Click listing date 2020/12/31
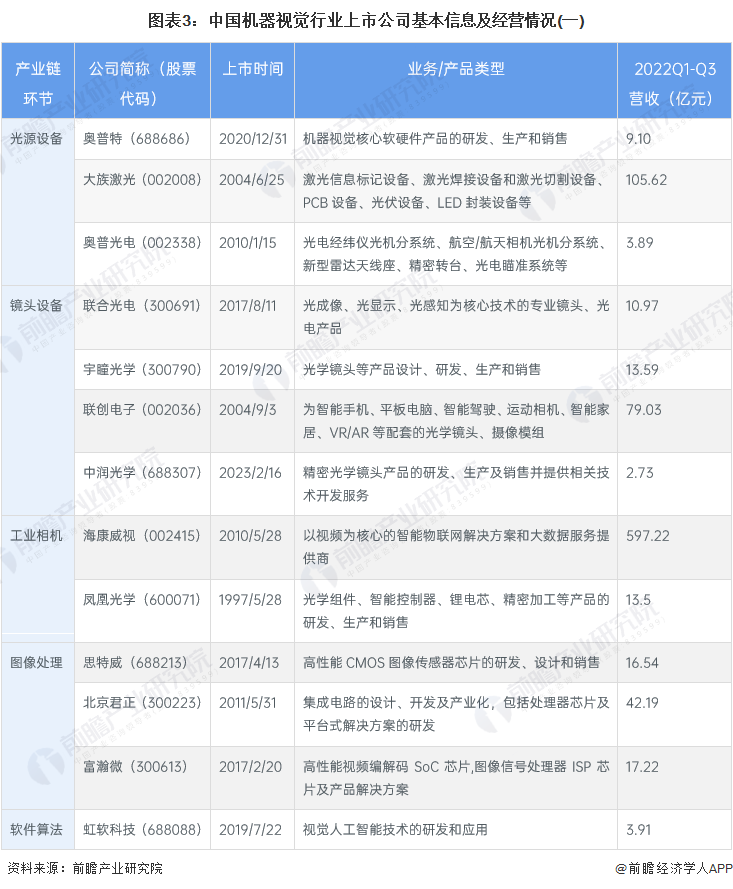733x889 pixels. 253,139
